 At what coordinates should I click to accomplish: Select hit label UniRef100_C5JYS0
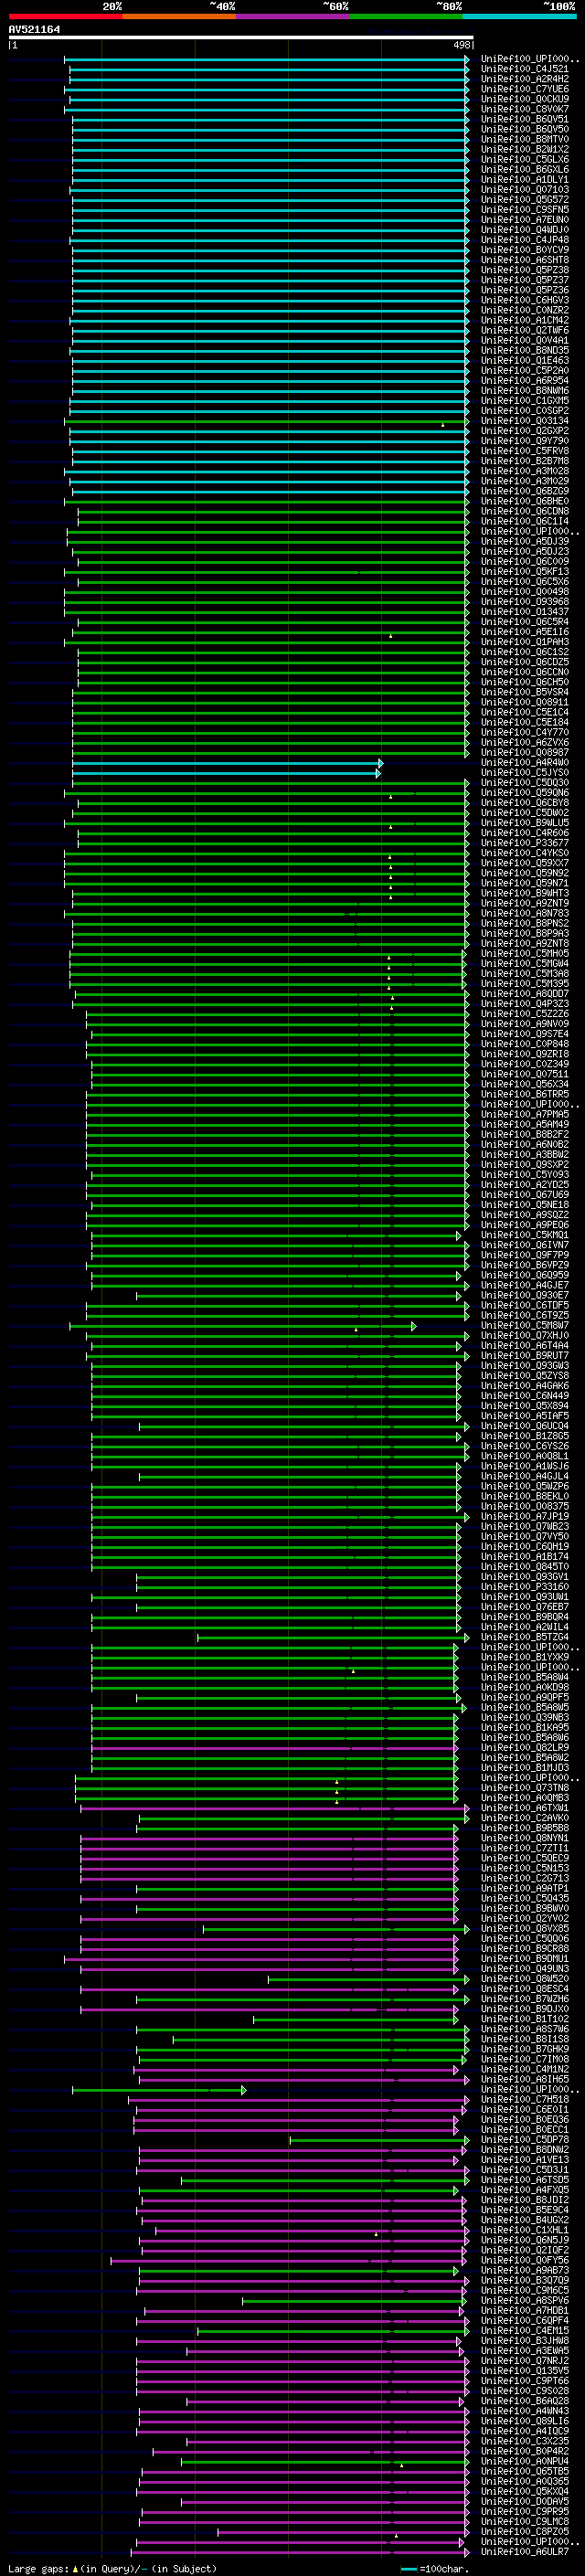tap(525, 773)
